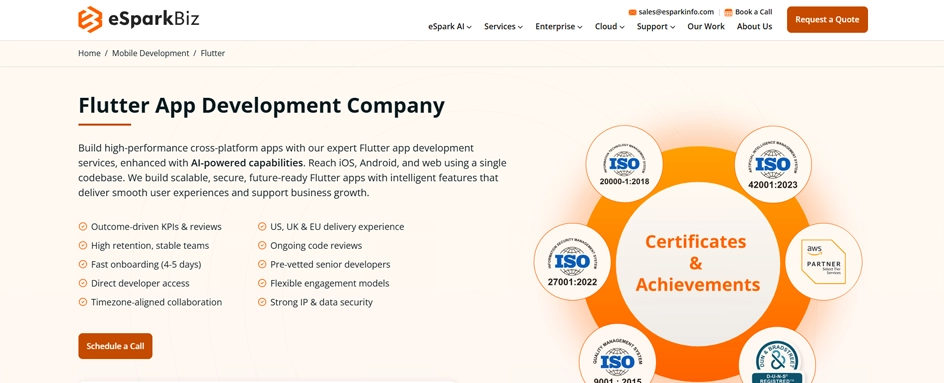
Task: Click the Flutter breadcrumb item
Action: [213, 53]
